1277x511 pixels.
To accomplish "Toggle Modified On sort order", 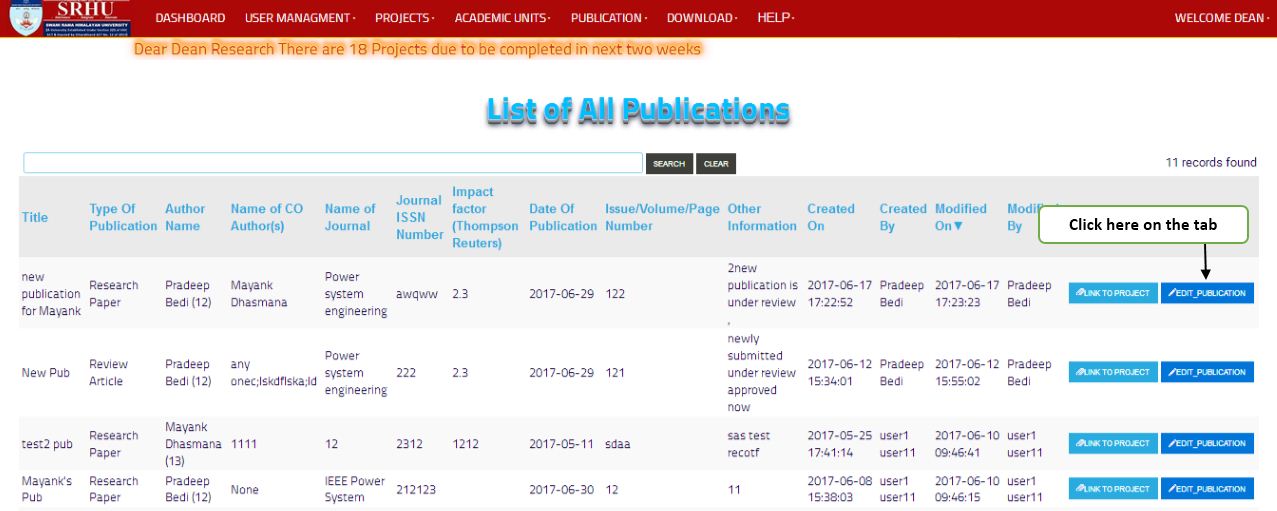I will pyautogui.click(x=961, y=217).
